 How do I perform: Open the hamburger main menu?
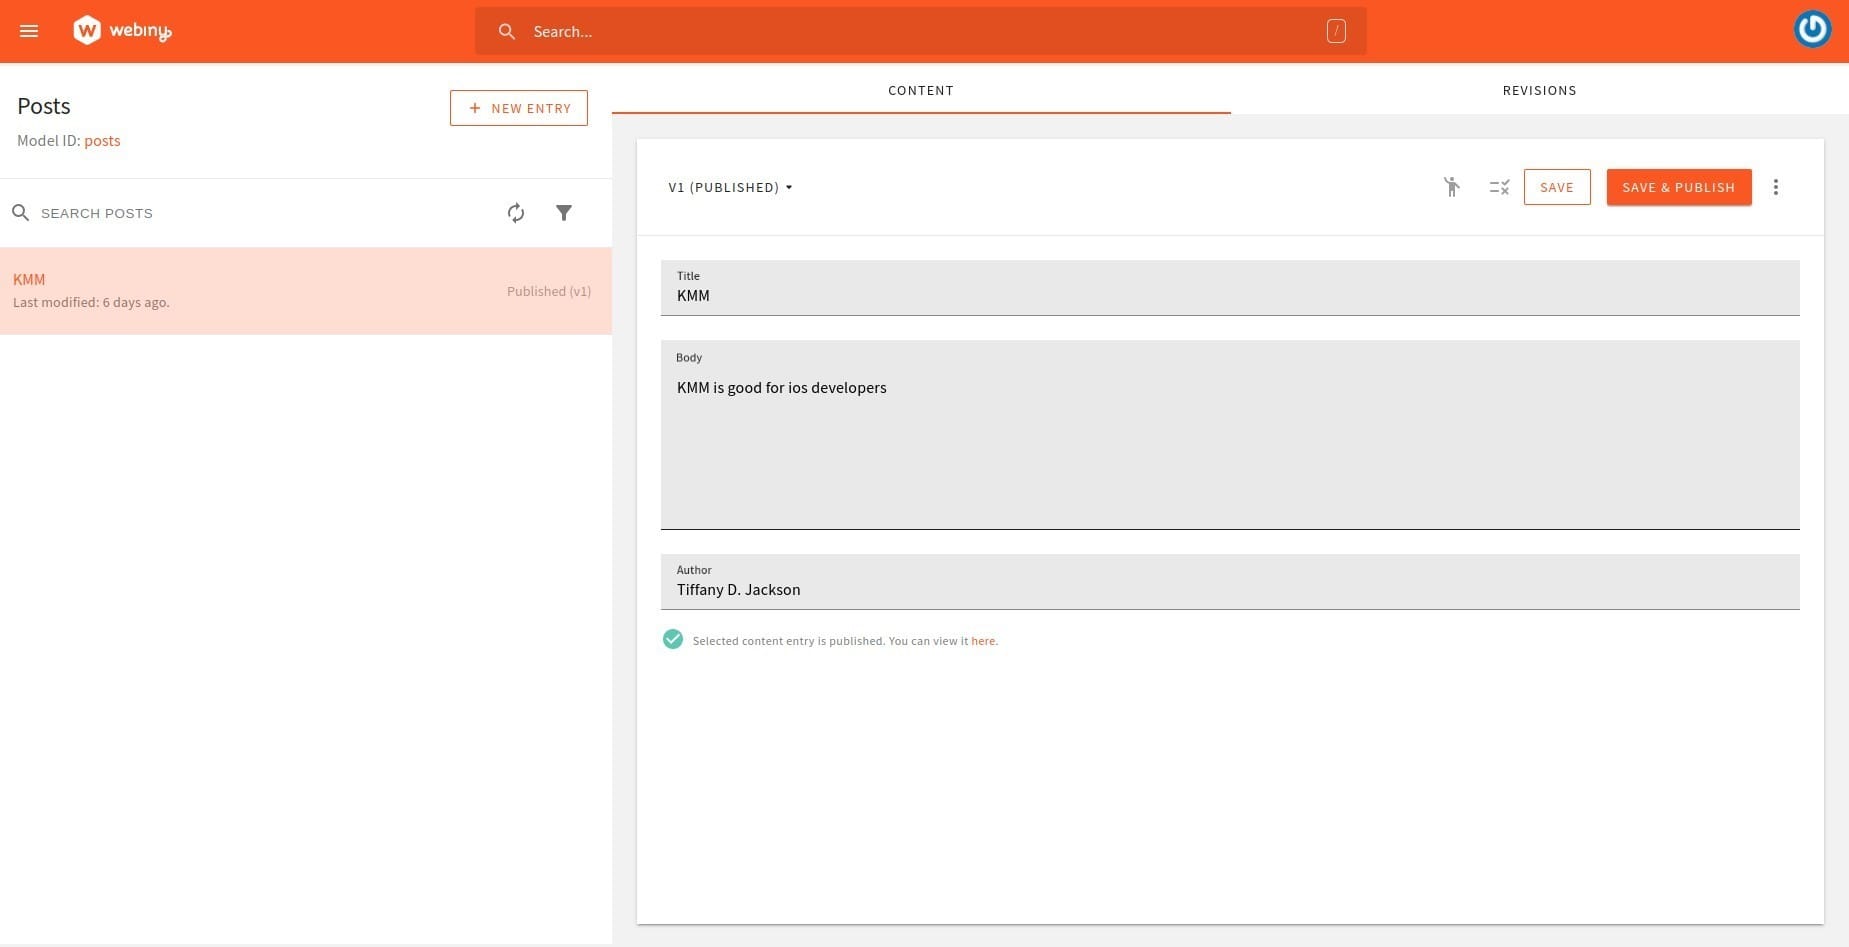(29, 31)
